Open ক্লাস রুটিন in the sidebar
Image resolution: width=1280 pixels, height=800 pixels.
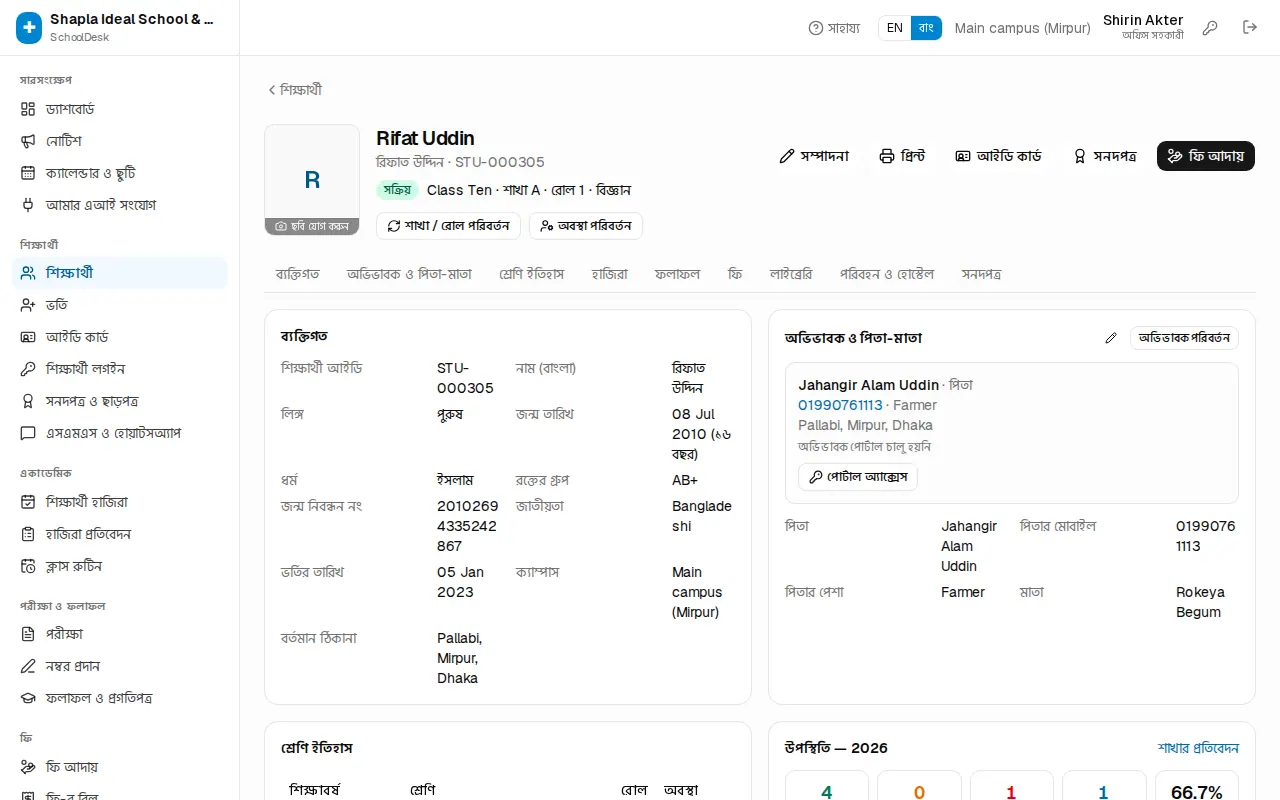pos(120,566)
